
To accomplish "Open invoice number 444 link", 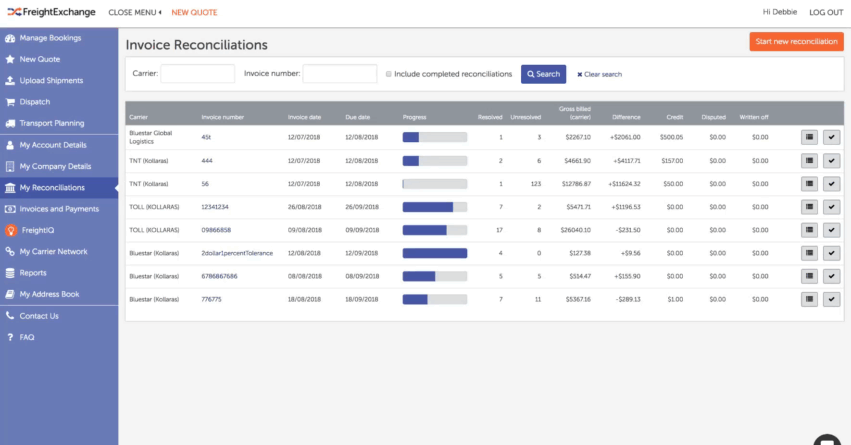I will [207, 161].
